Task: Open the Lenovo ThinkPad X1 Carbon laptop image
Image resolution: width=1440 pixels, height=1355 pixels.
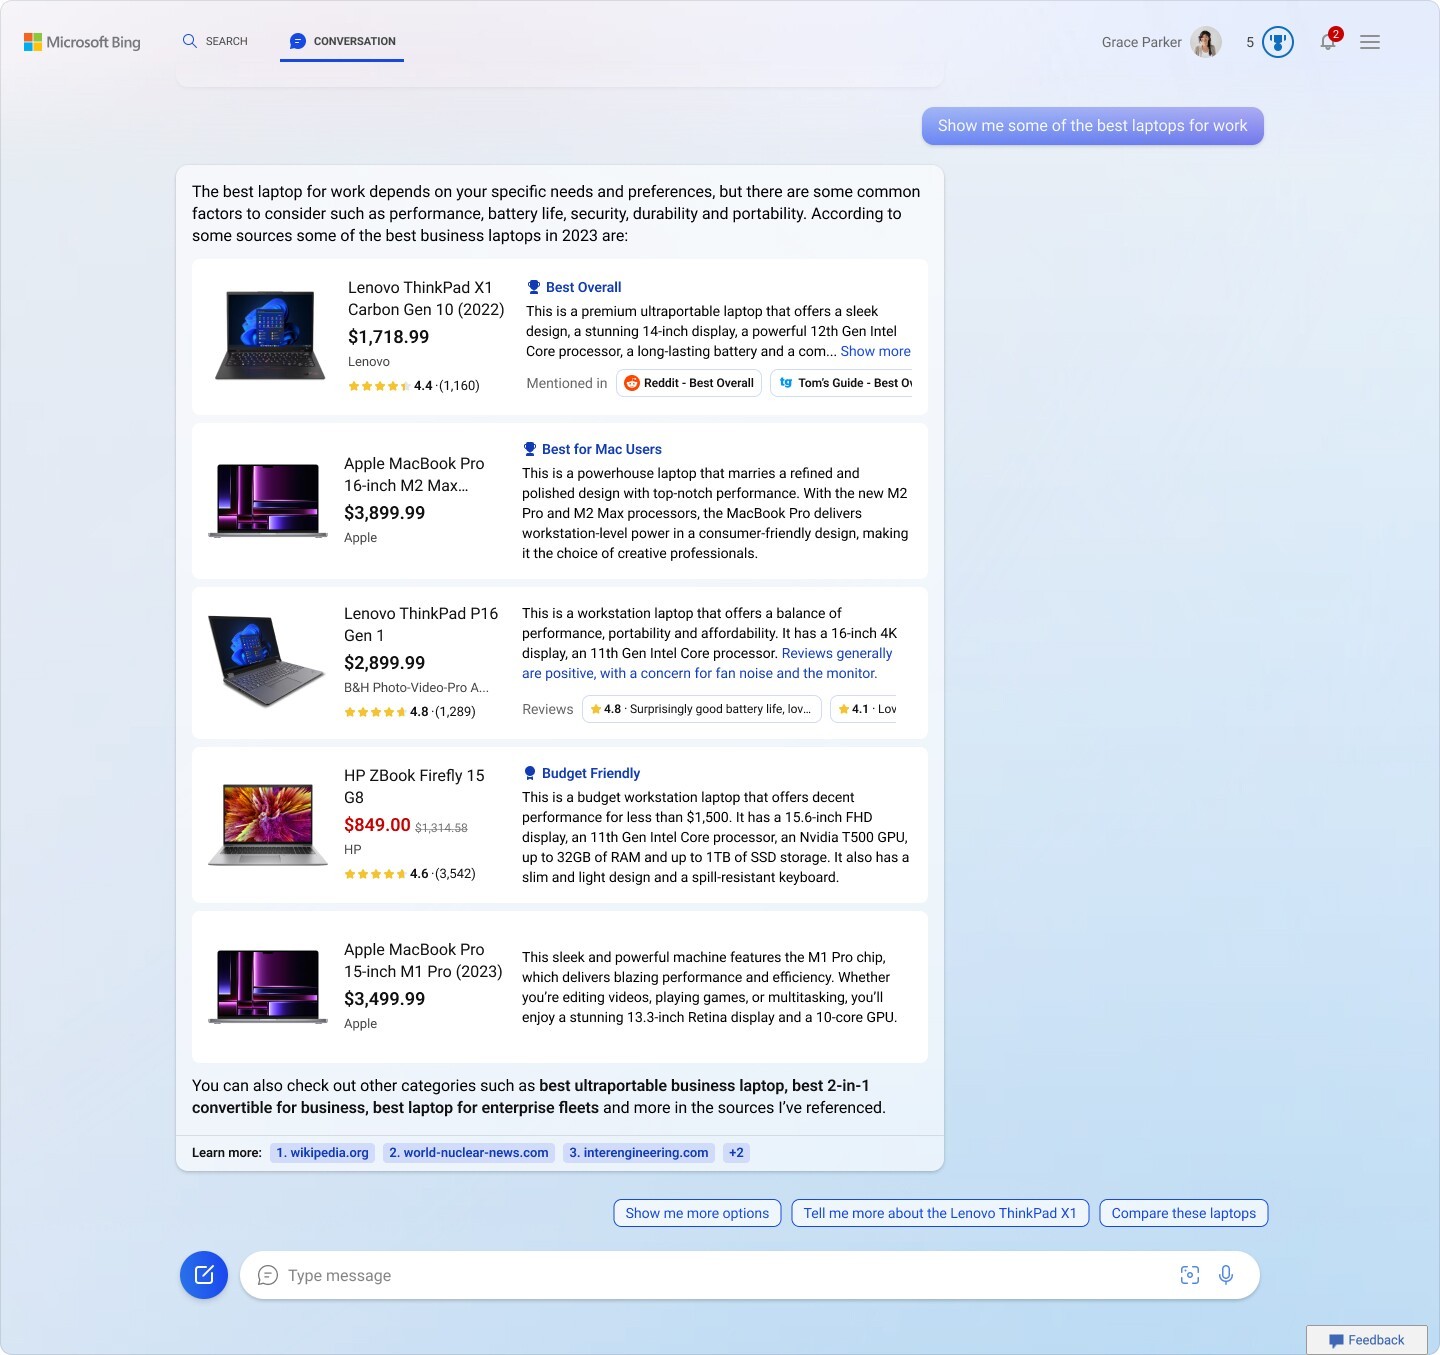Action: pos(270,335)
